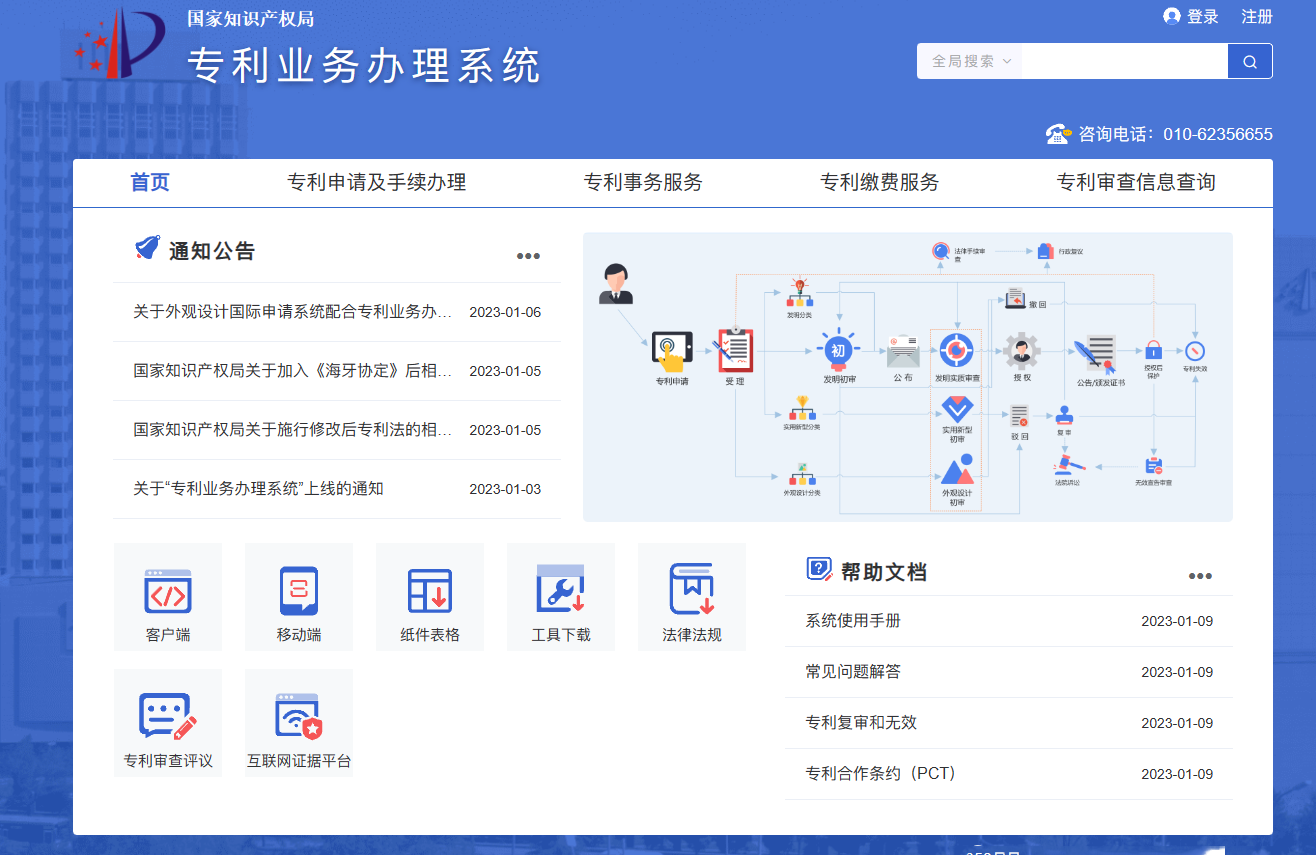Open the 专利复审和无效 help document
The height and width of the screenshot is (855, 1316).
pyautogui.click(x=861, y=723)
